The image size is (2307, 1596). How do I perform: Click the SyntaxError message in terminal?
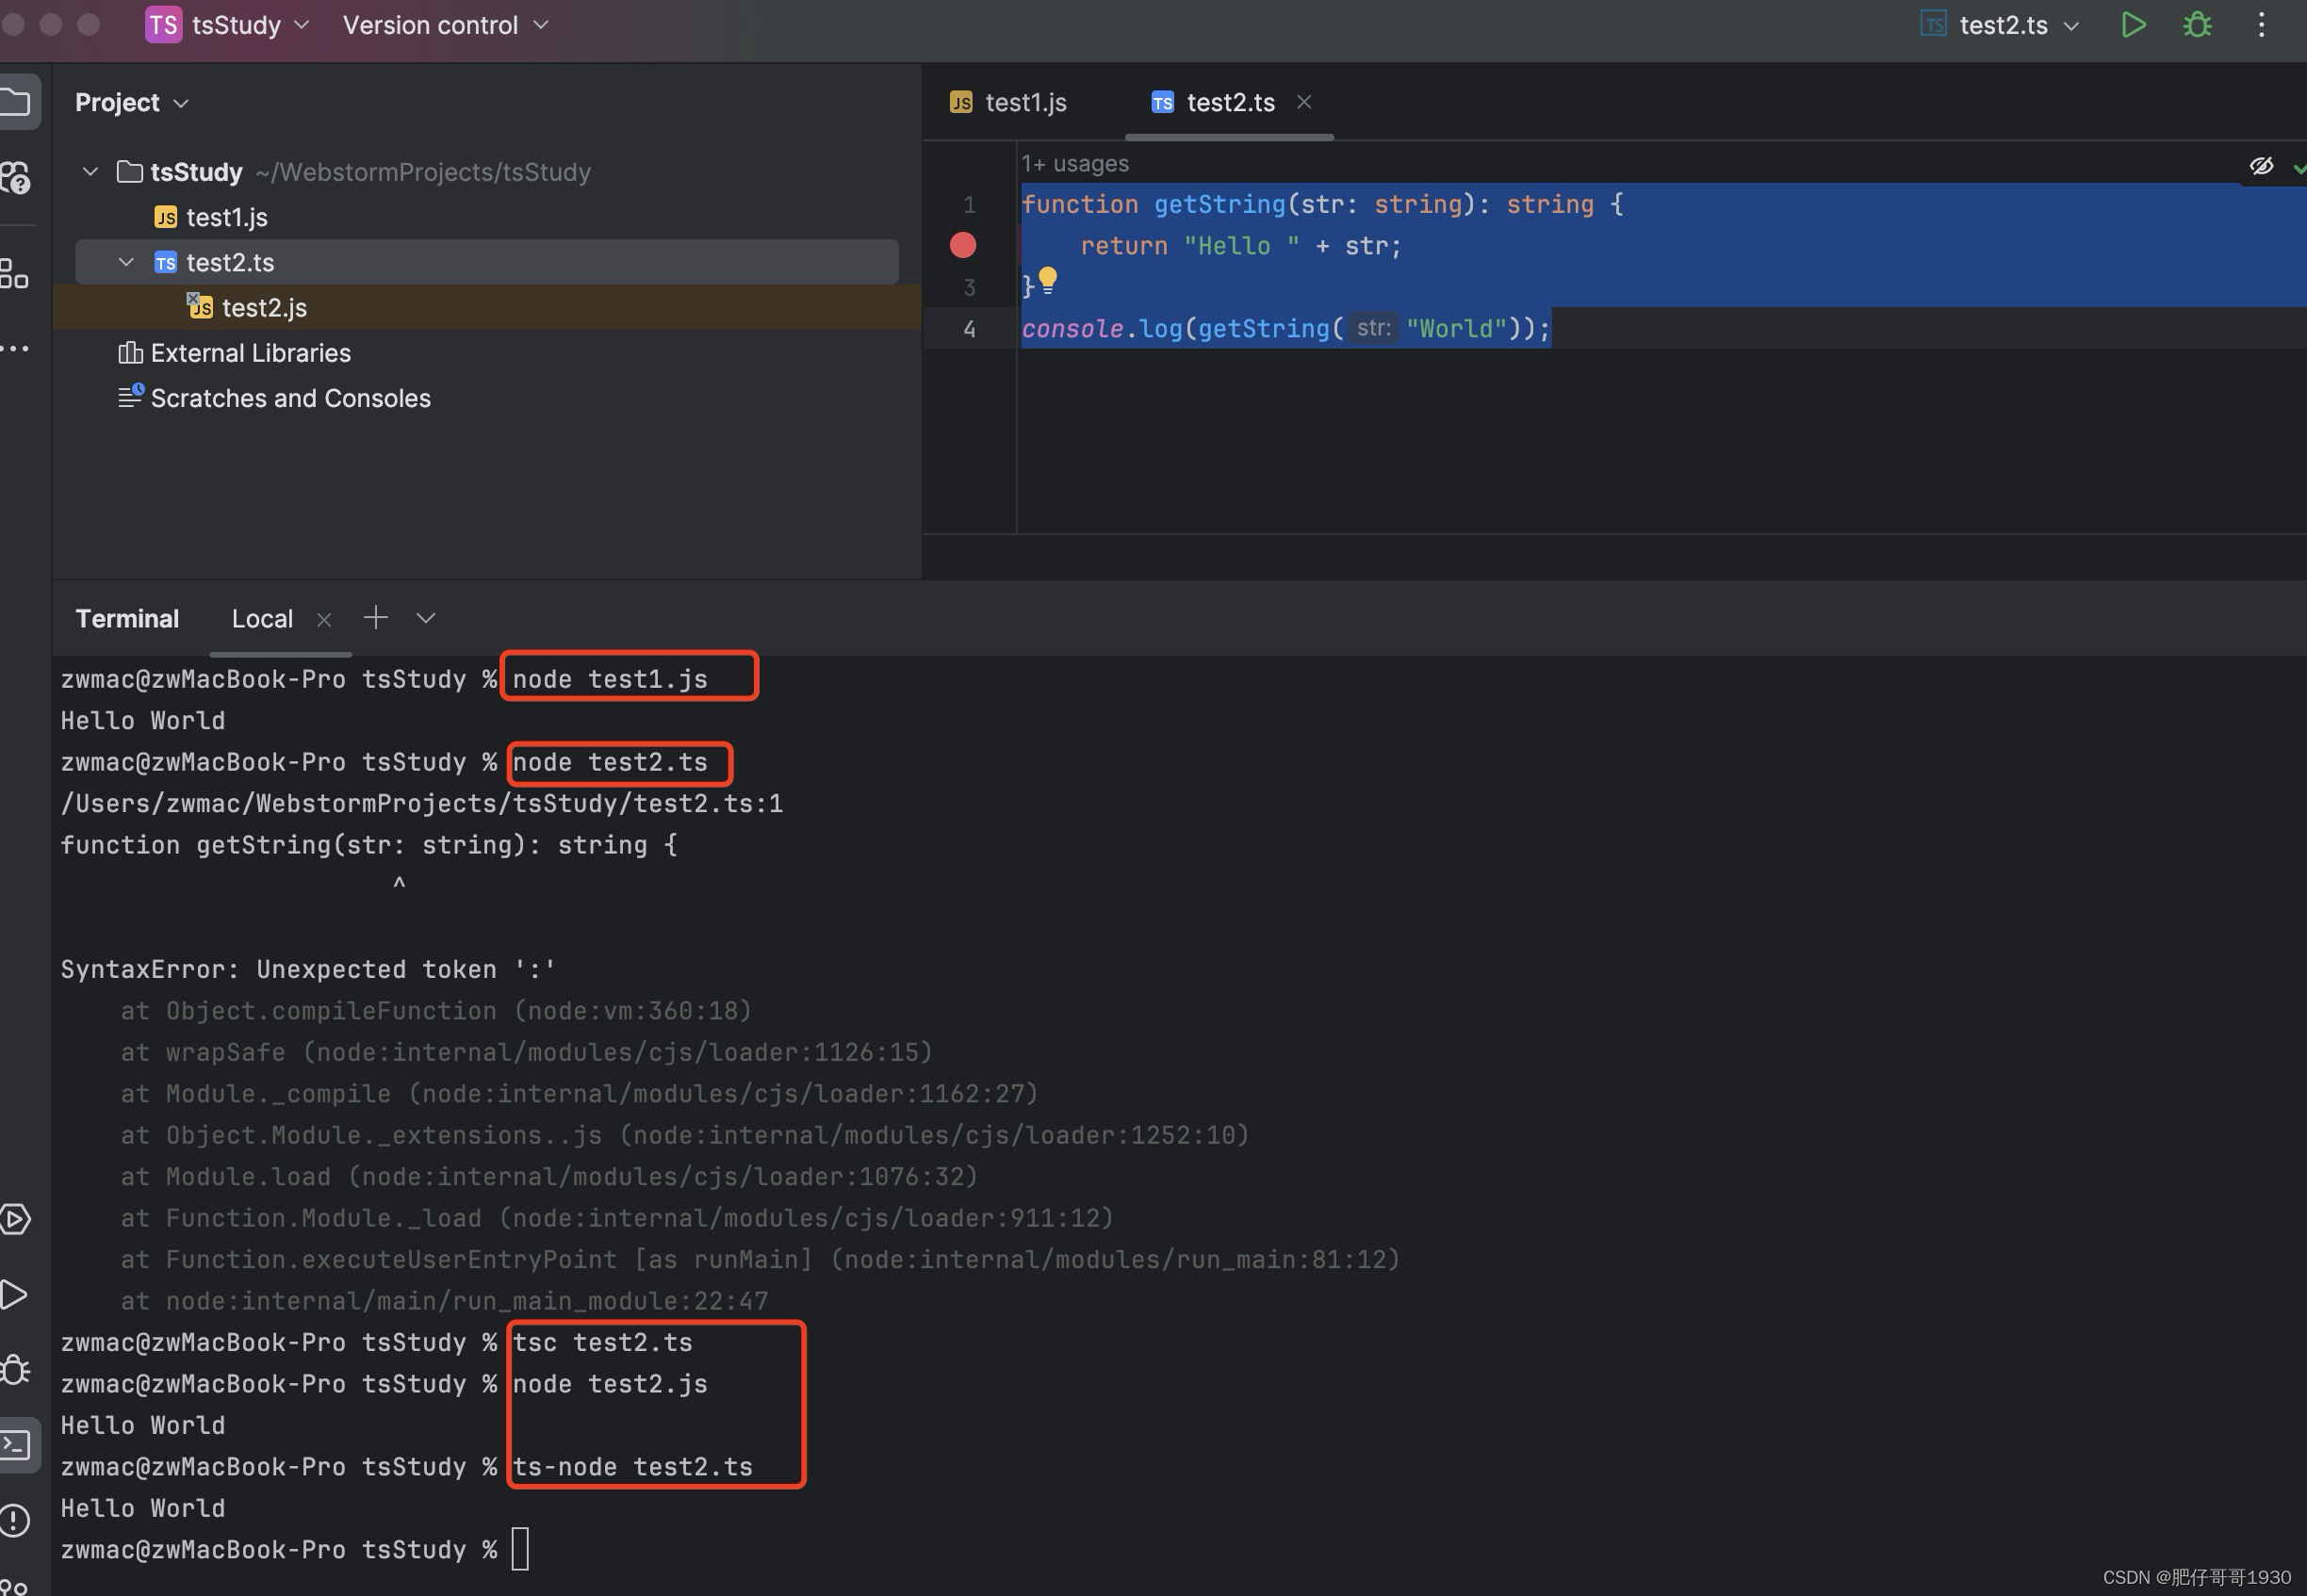[x=308, y=969]
